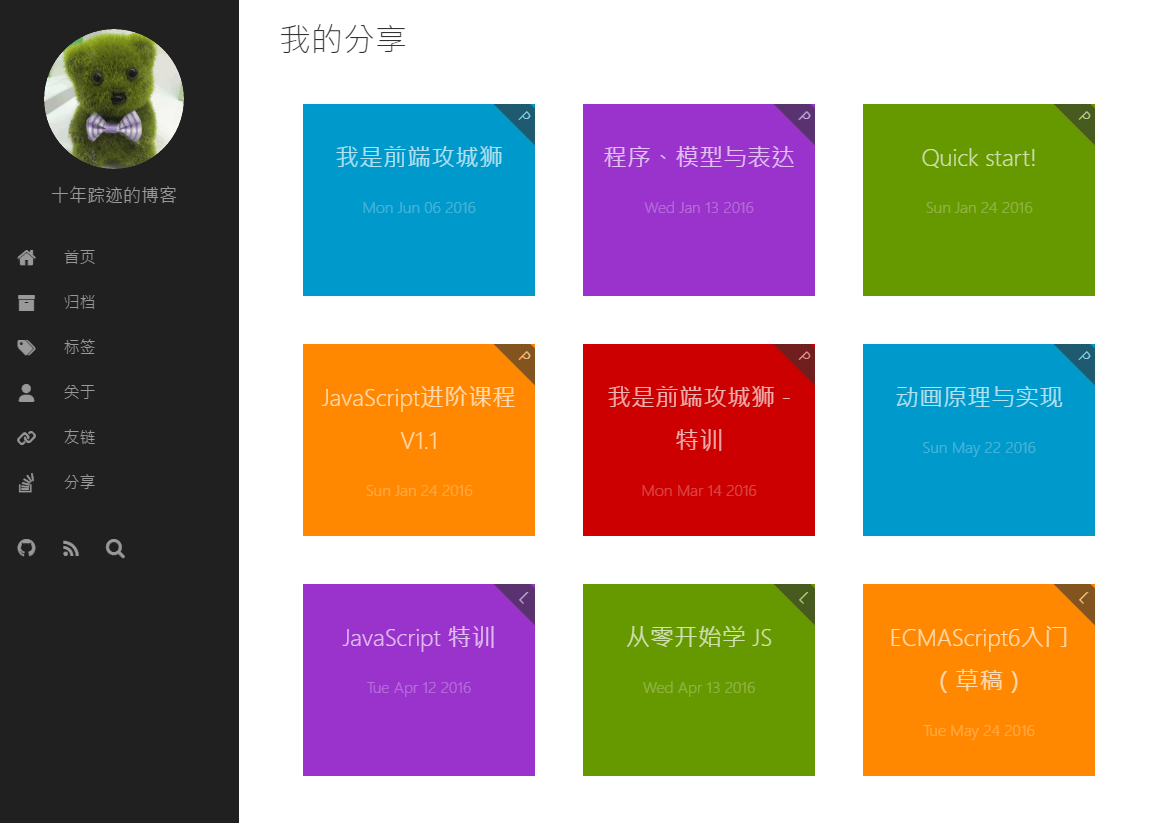
Task: Click the share icon beside 分享
Action: 27,483
